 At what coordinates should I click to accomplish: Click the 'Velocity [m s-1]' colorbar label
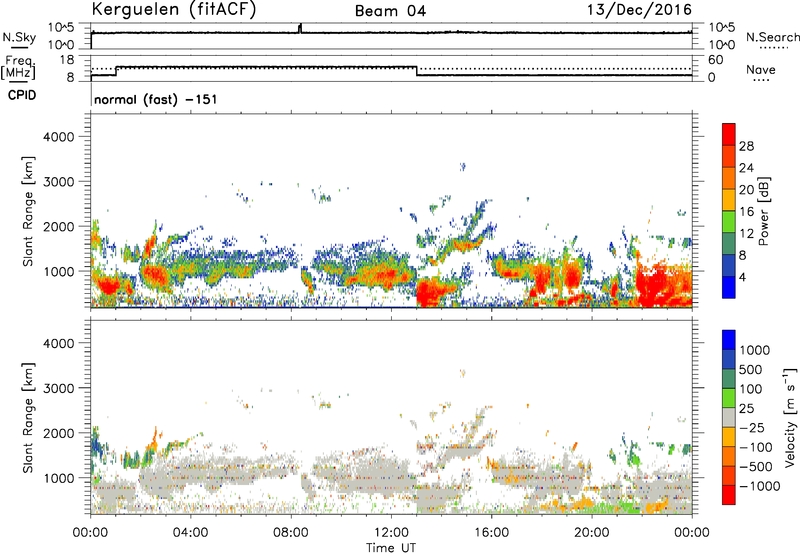(x=790, y=417)
